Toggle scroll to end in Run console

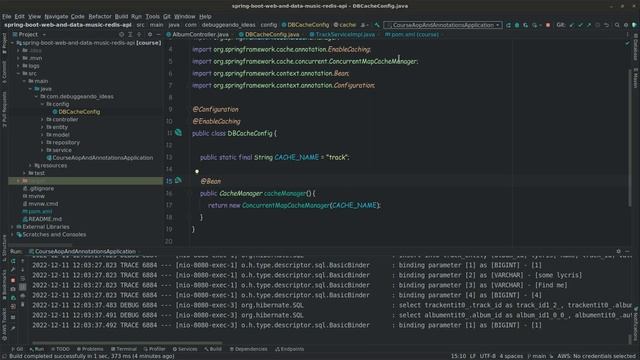pyautogui.click(x=22, y=287)
